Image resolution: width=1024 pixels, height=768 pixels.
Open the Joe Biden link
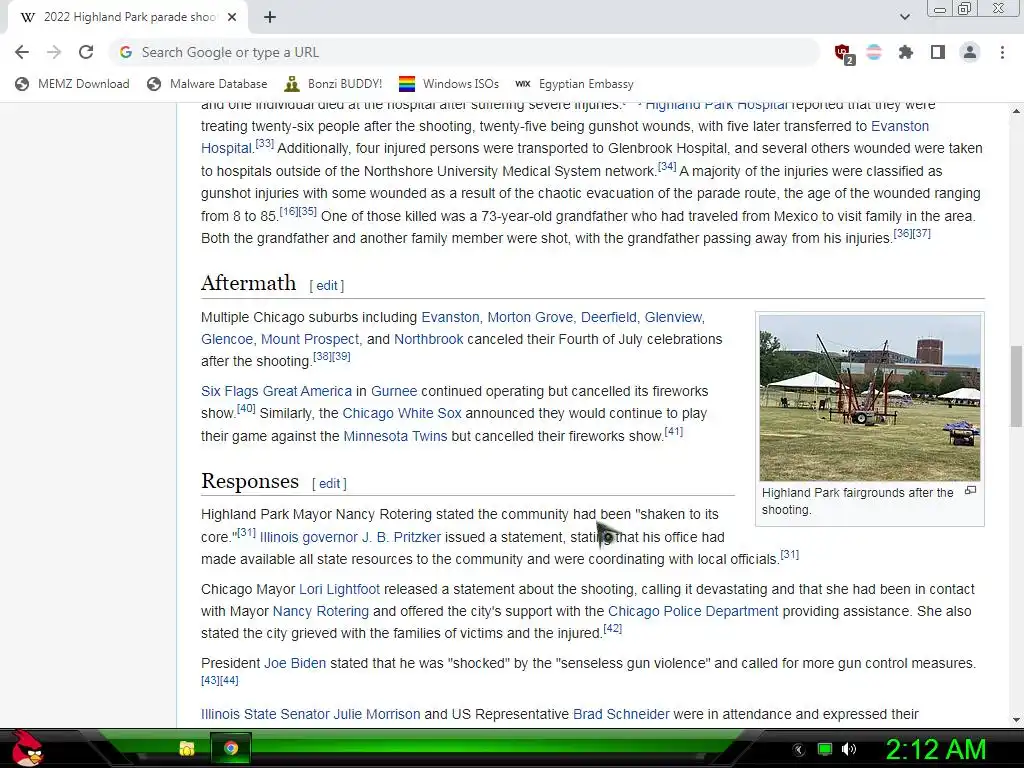click(295, 664)
